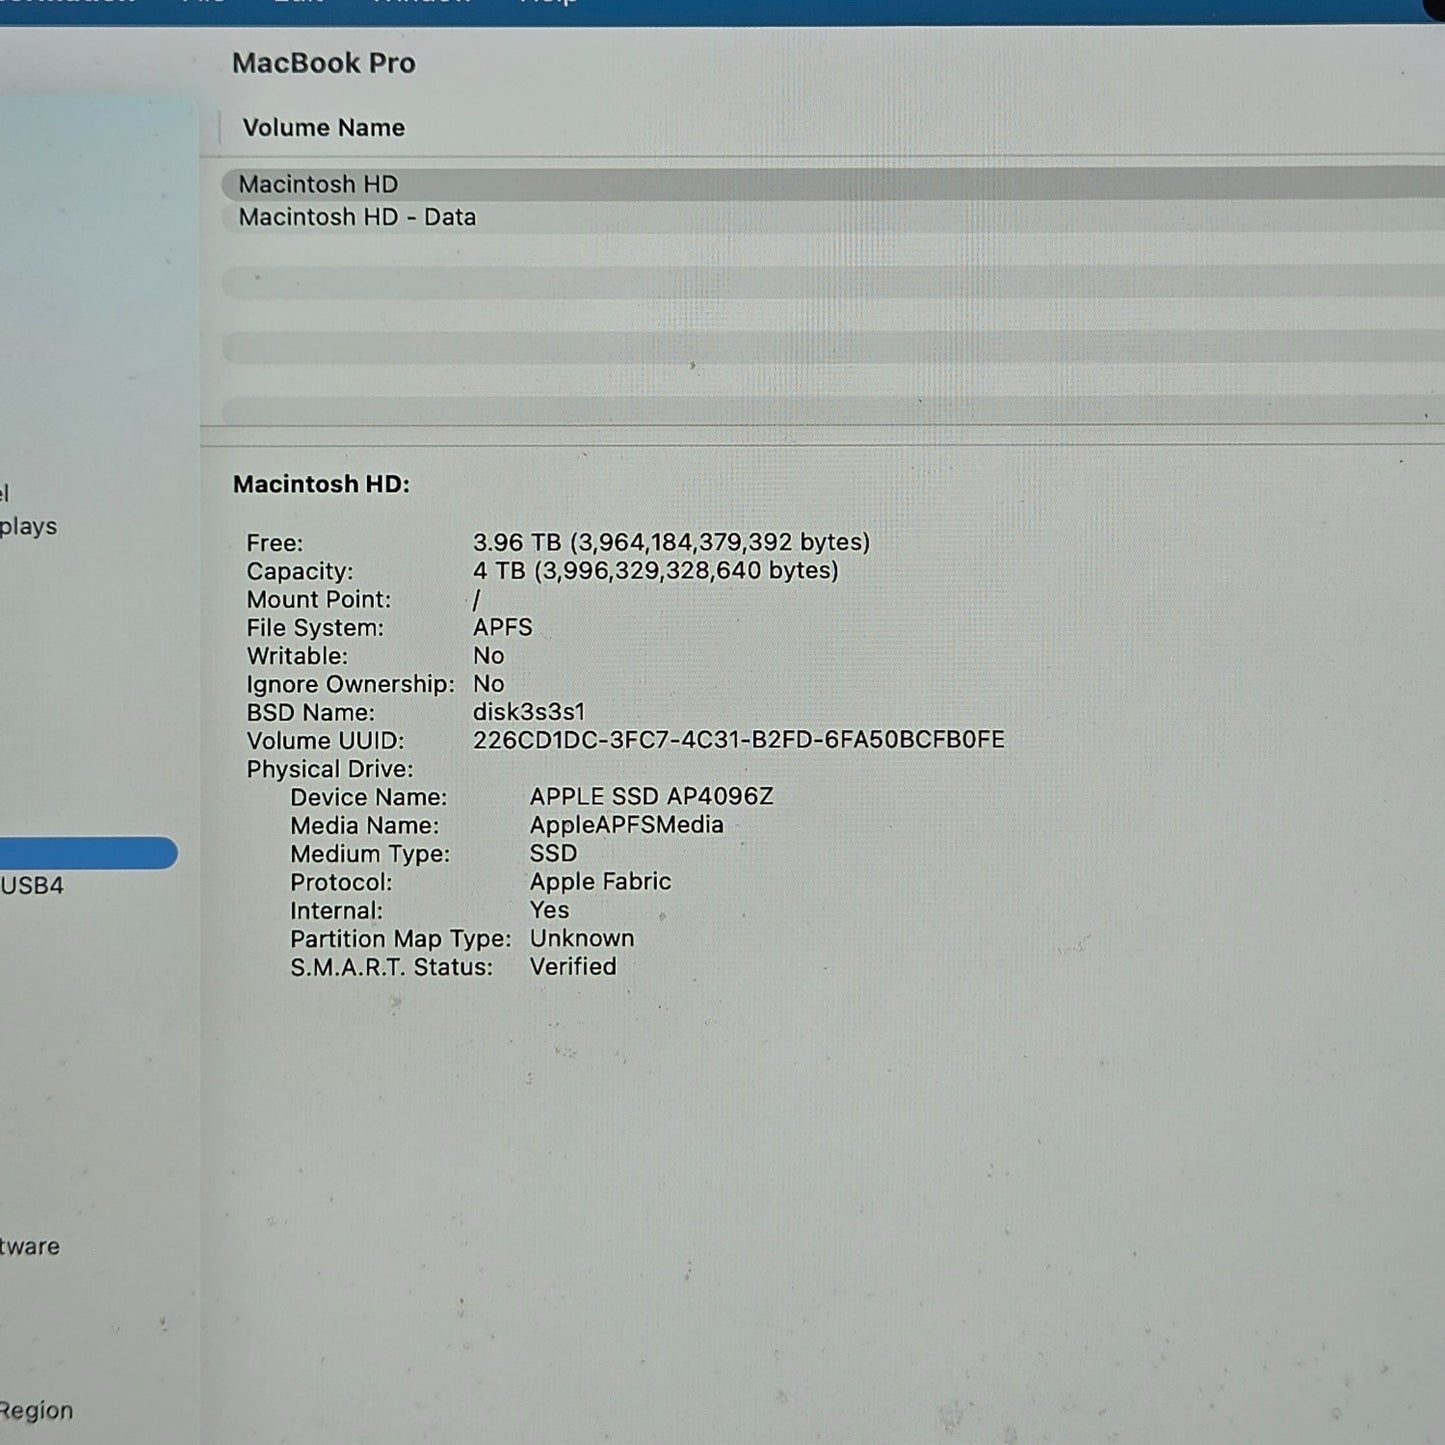Click the 'Macintosh HD:' details heading

321,484
